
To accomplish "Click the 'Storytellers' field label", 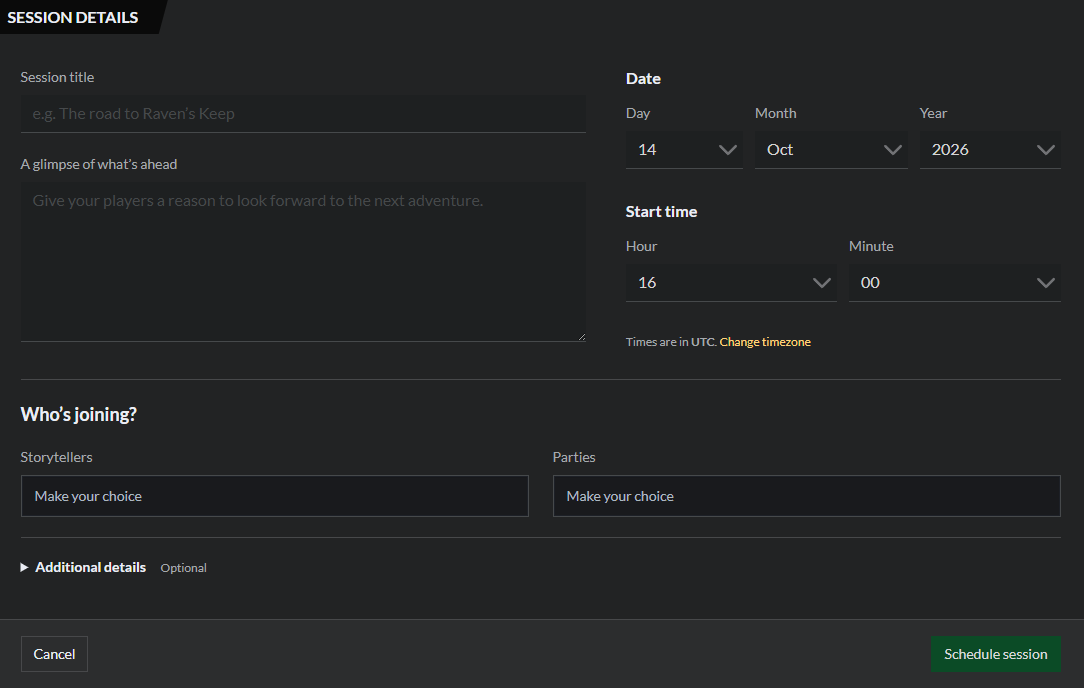I will point(56,457).
